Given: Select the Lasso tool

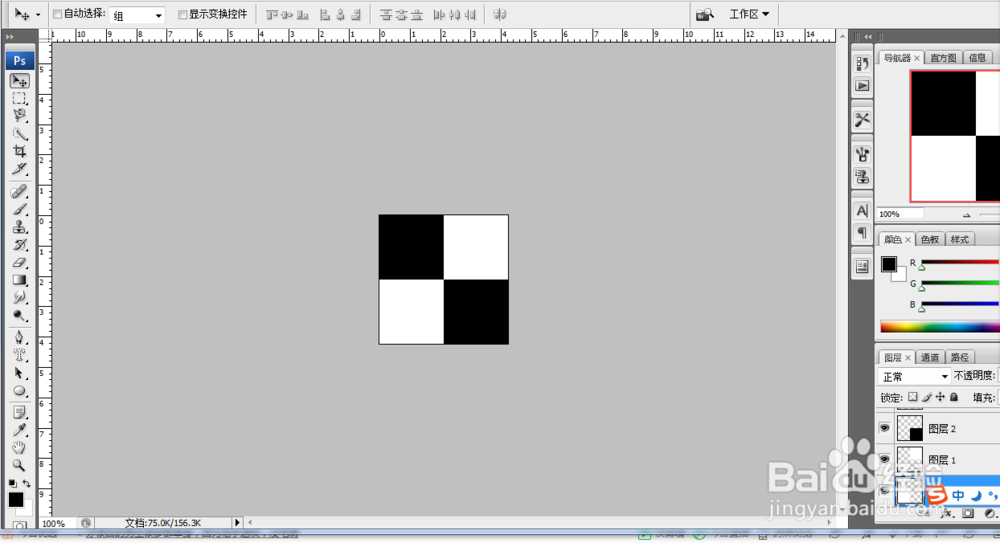Looking at the screenshot, I should 19,115.
